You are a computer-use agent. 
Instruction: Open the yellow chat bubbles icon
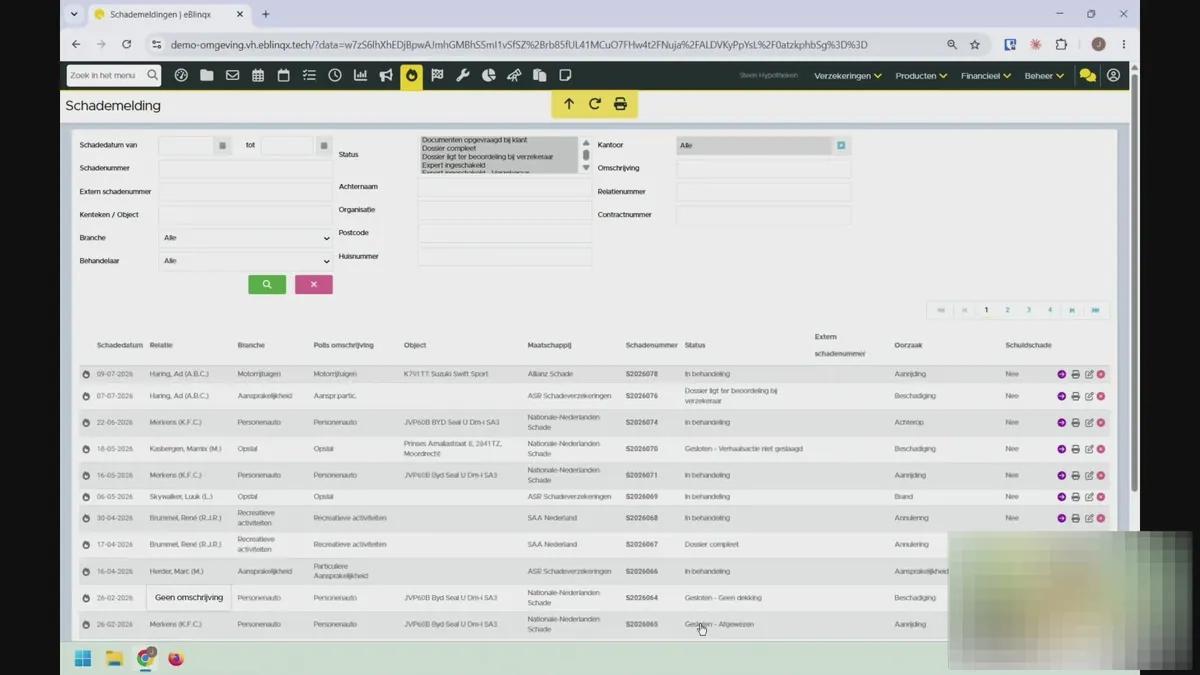1087,76
